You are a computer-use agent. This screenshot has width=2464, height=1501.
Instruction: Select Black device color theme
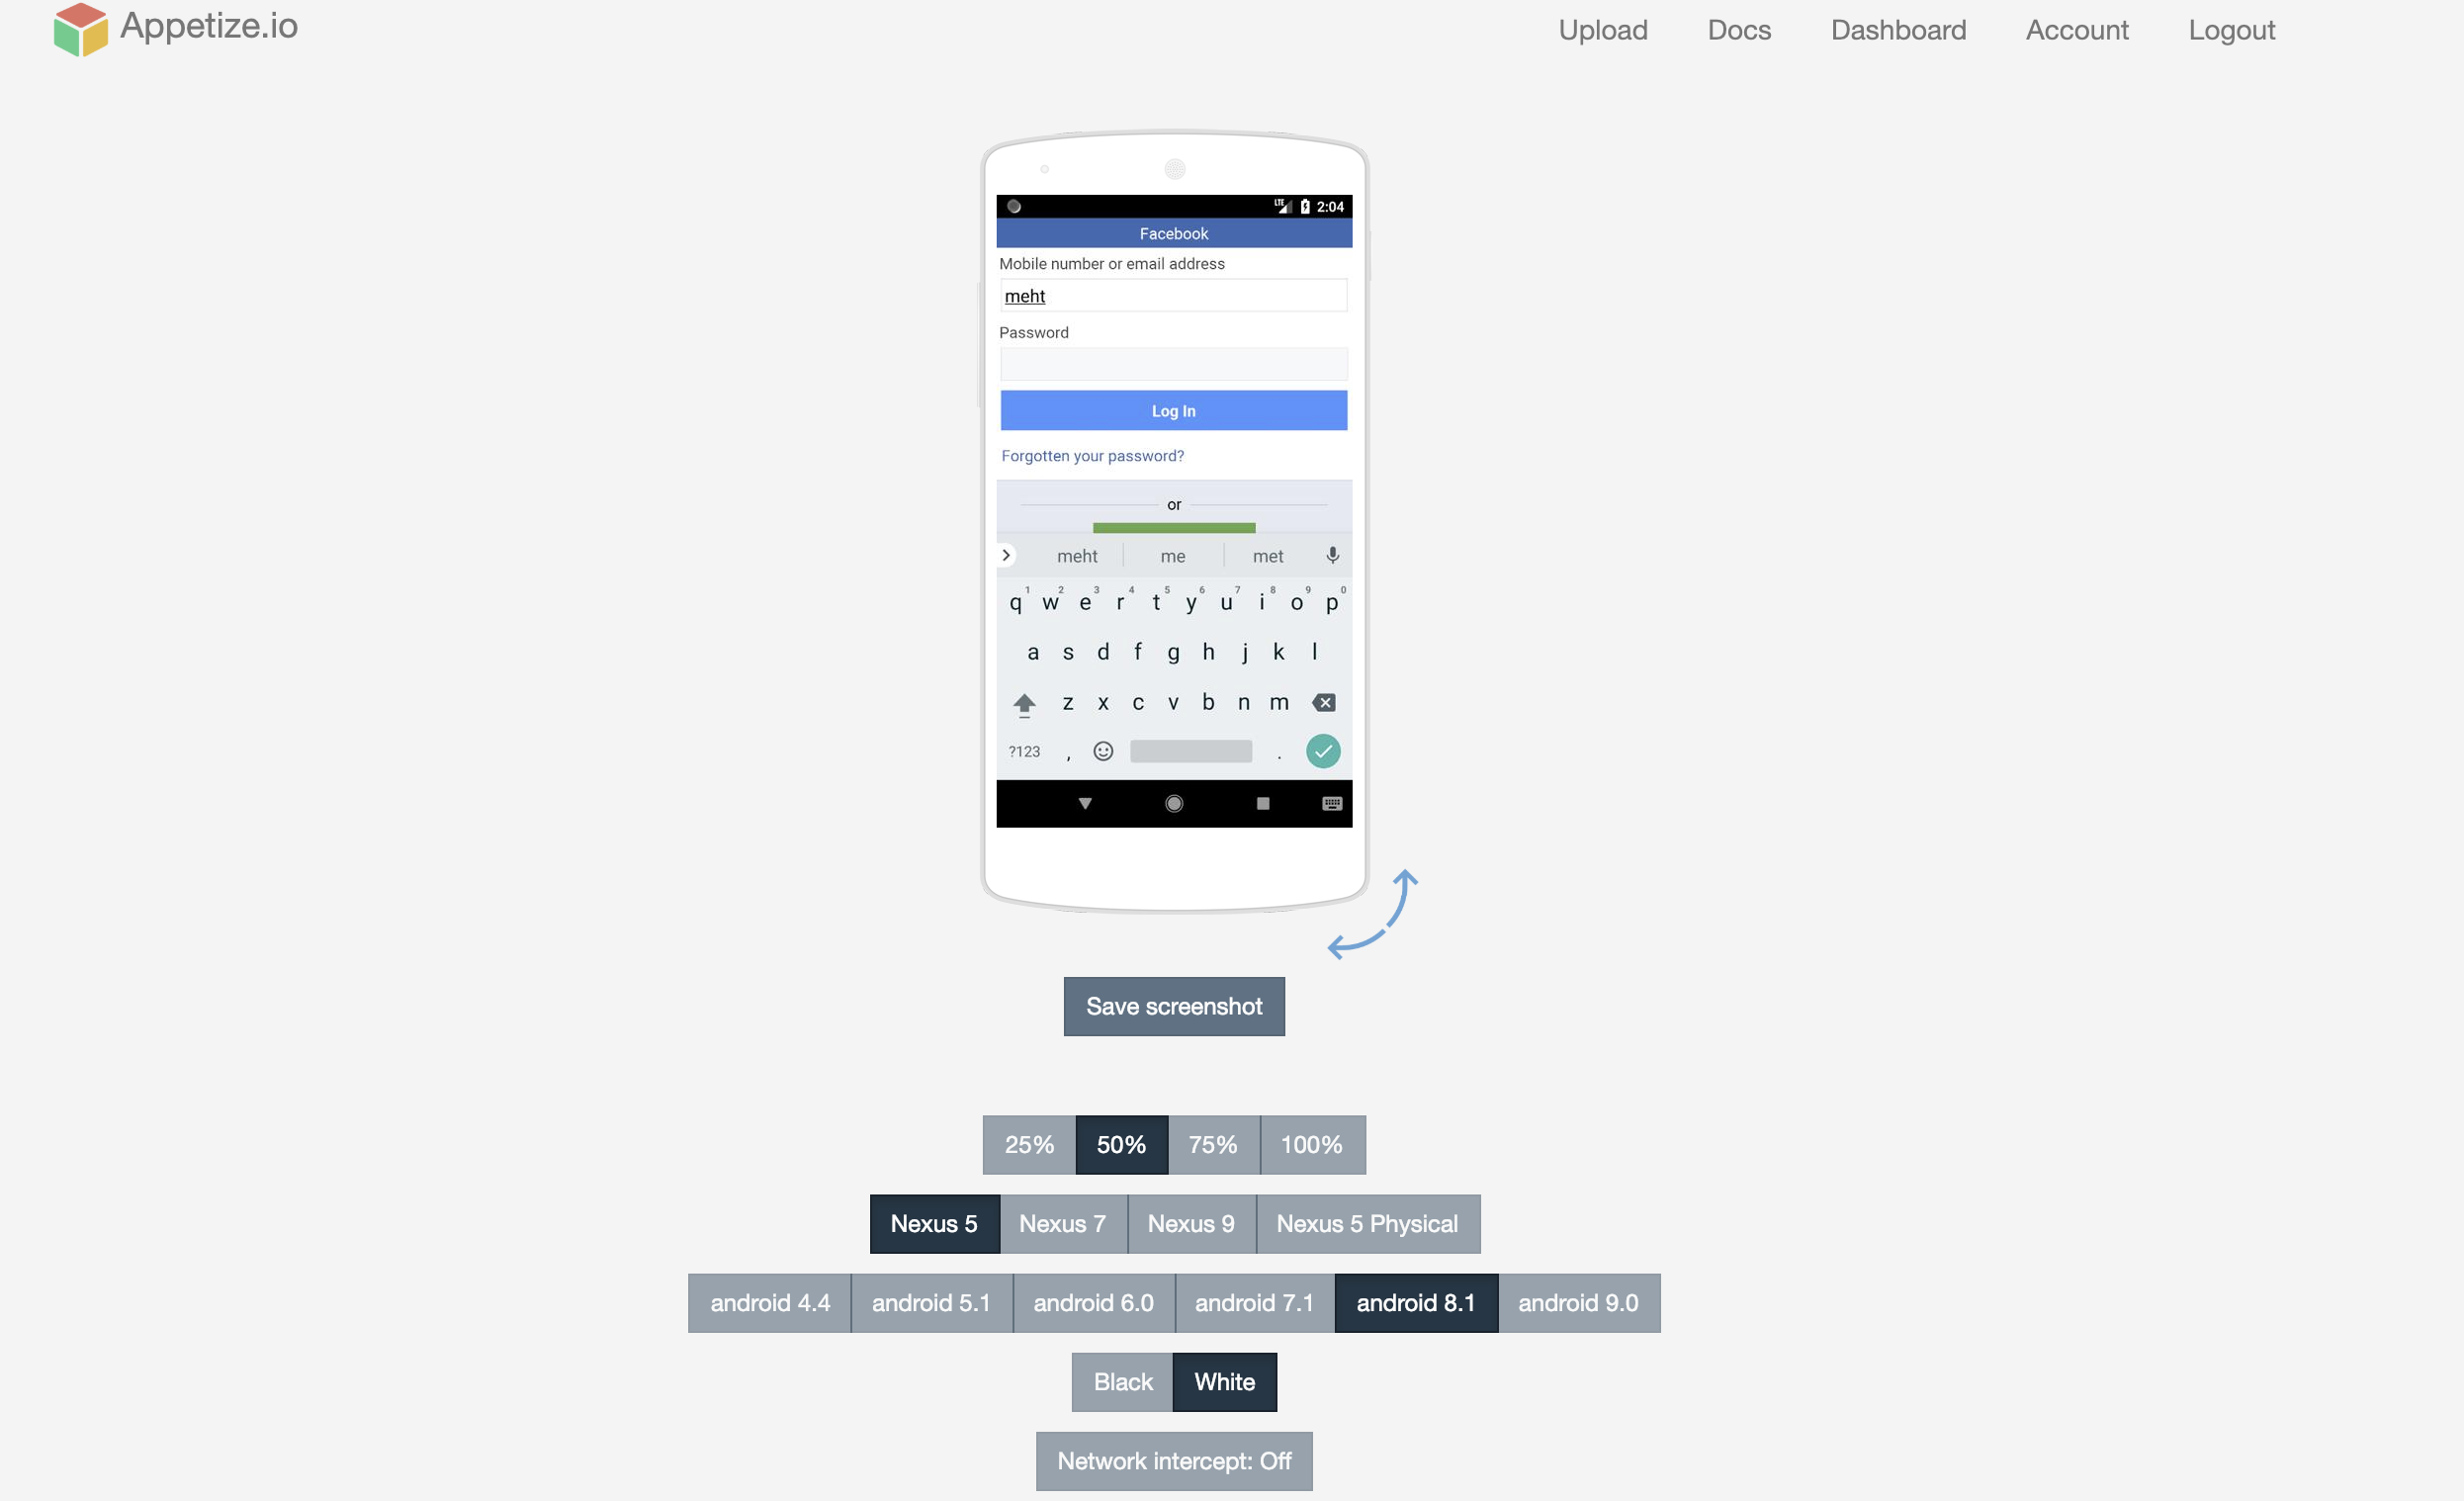pos(1121,1381)
